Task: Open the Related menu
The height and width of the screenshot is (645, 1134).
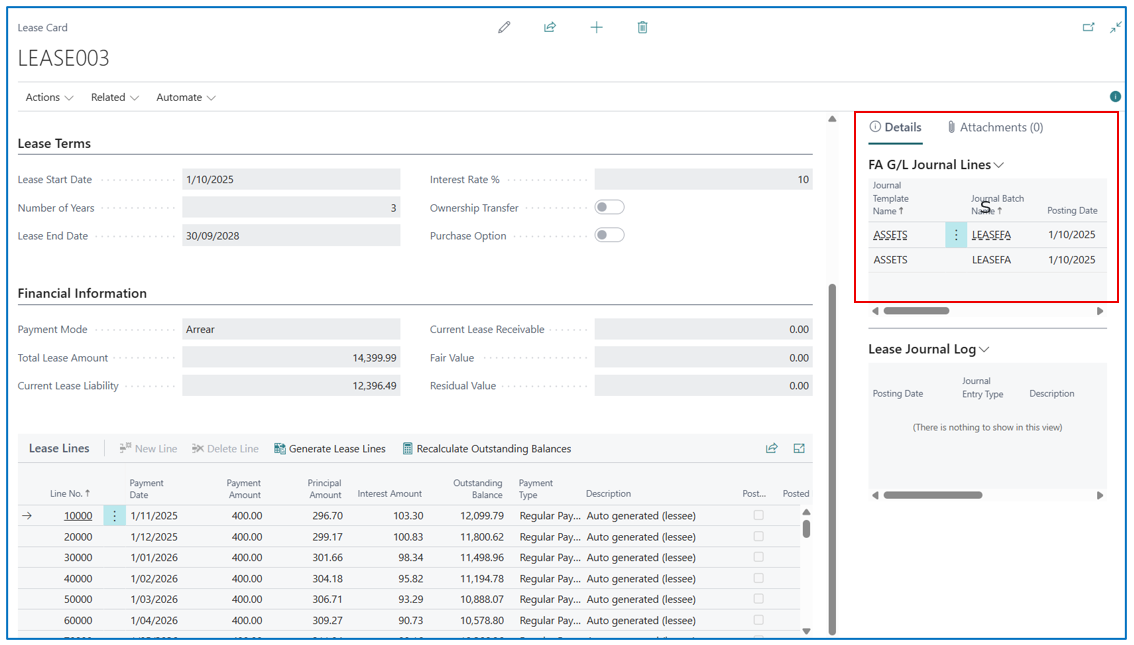Action: pyautogui.click(x=114, y=97)
